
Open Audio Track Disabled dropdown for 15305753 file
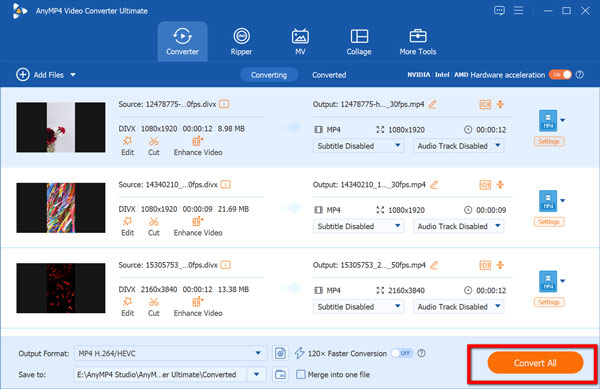tap(458, 306)
